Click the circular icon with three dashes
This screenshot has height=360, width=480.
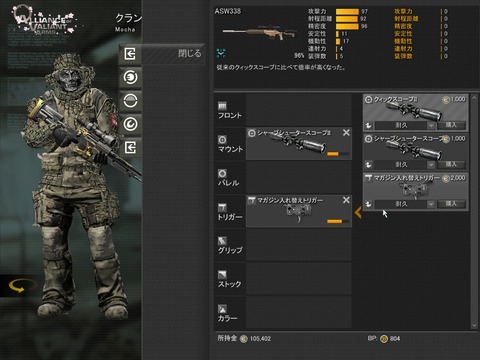(130, 77)
